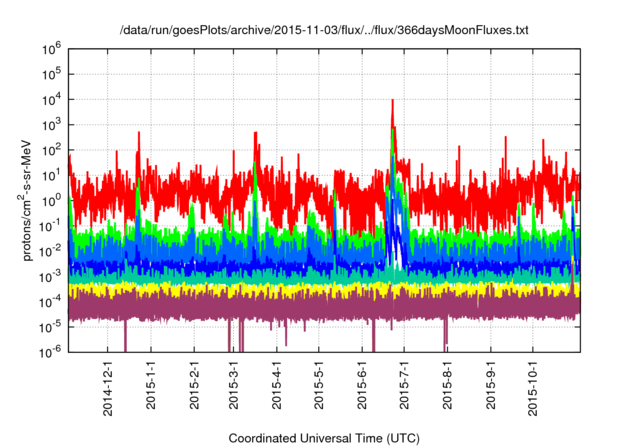Click the 2015-5-1 date tick label
The width and height of the screenshot is (640, 448).
pyautogui.click(x=319, y=385)
